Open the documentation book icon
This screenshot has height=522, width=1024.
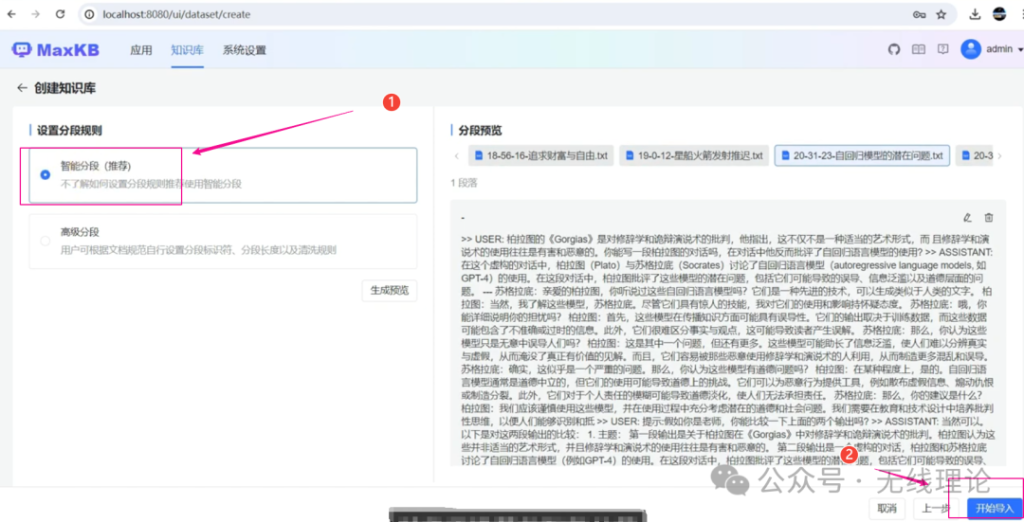point(918,49)
